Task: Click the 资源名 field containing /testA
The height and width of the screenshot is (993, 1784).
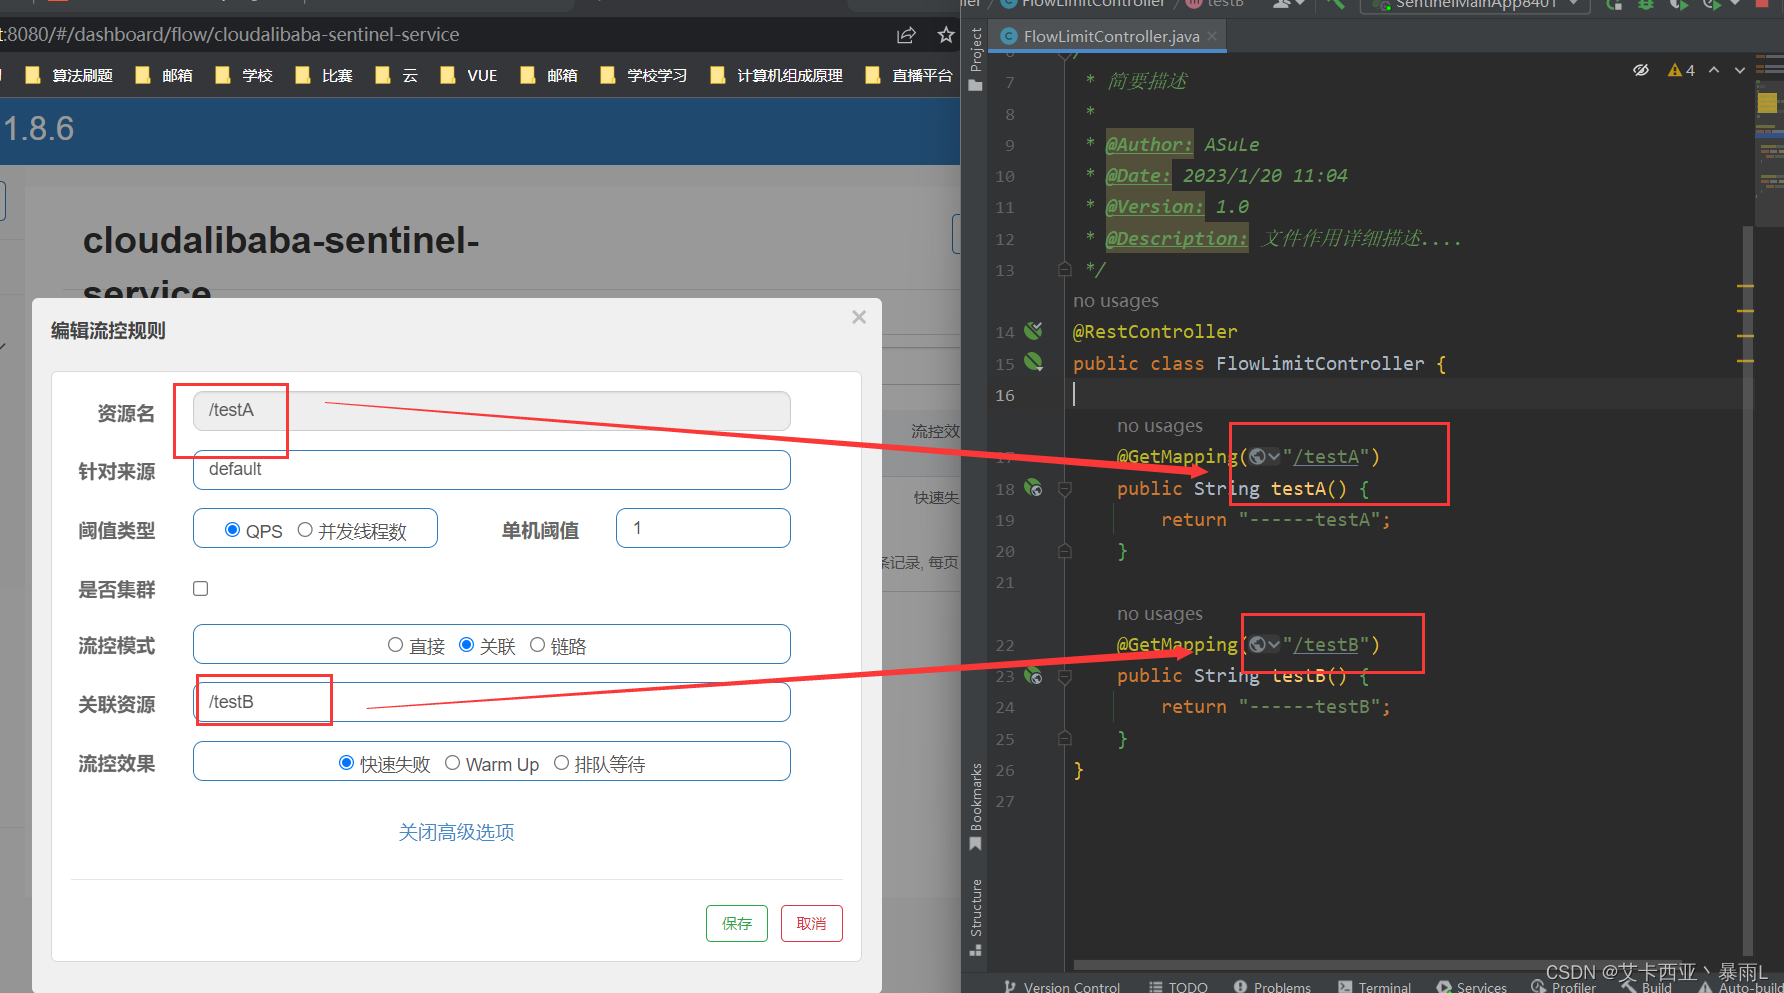Action: pyautogui.click(x=492, y=411)
